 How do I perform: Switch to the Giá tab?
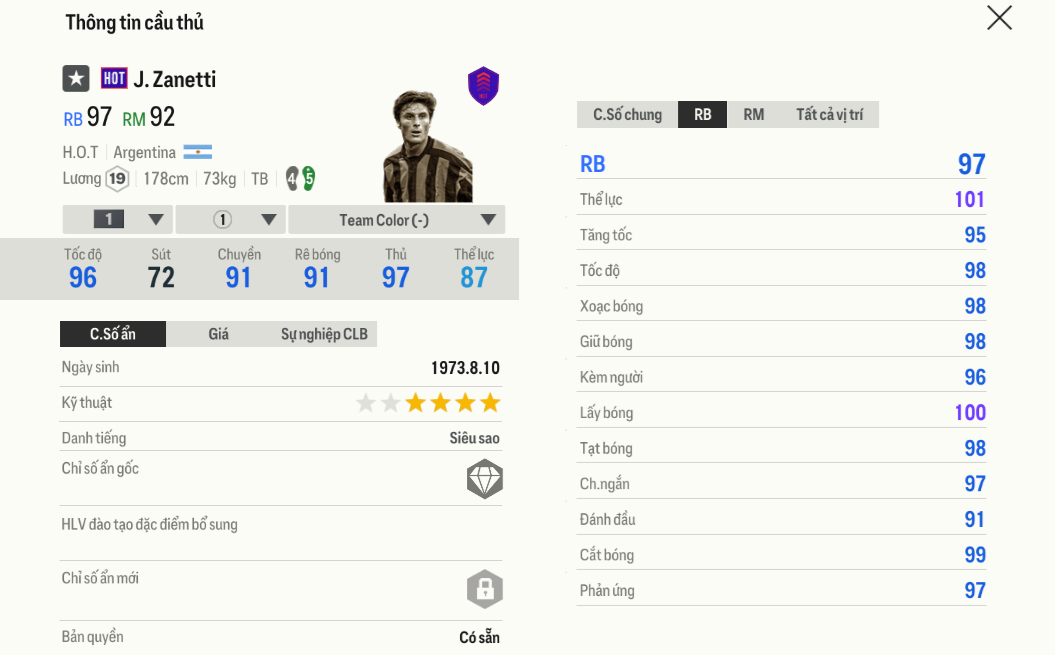point(219,334)
